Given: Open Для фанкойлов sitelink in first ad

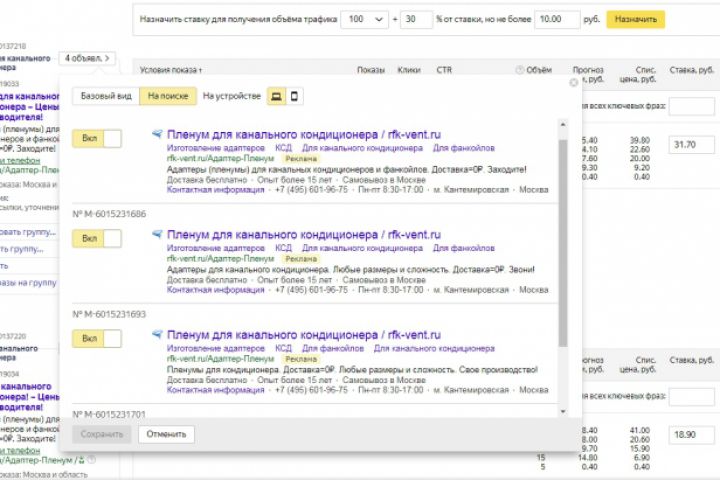Looking at the screenshot, I should 464,148.
